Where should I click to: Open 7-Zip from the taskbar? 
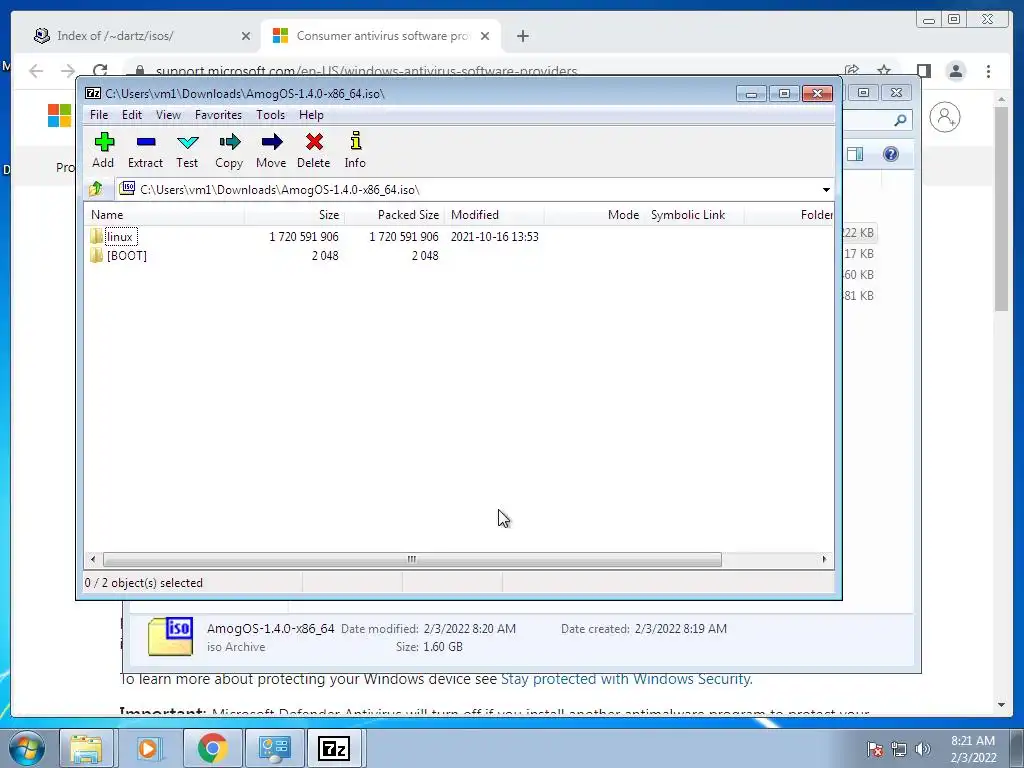pyautogui.click(x=334, y=748)
